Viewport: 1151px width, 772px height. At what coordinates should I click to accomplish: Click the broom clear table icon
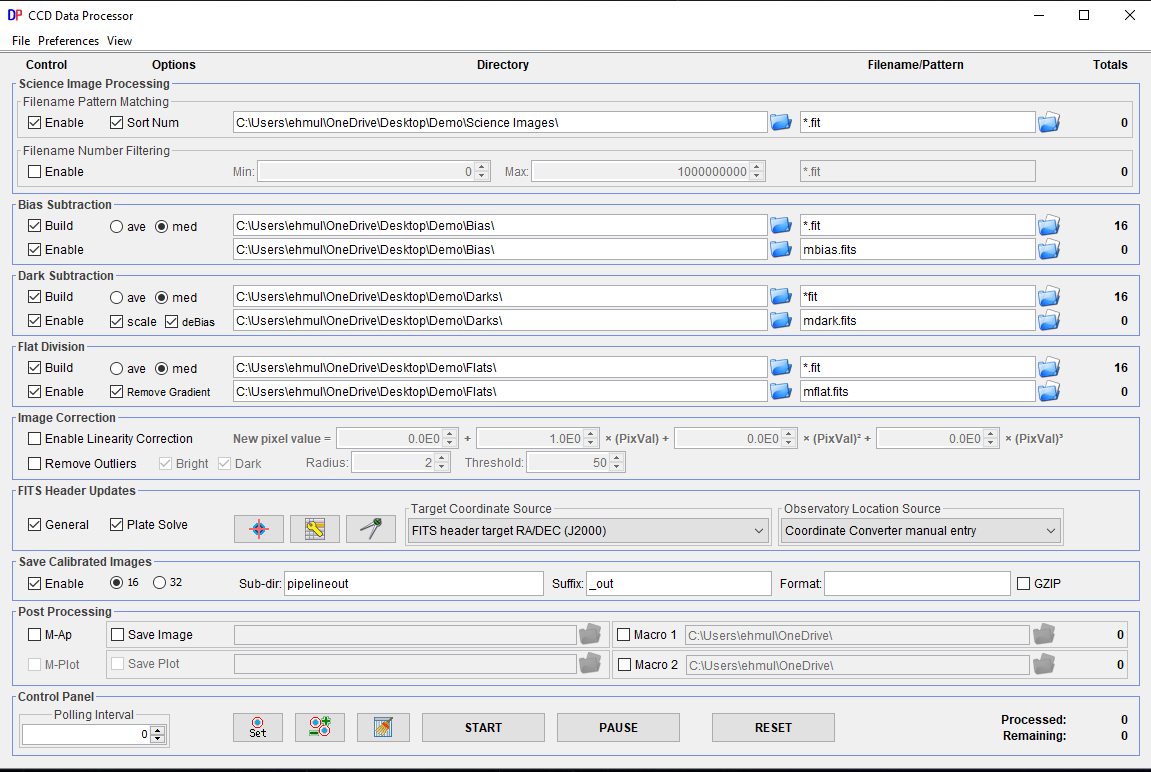pyautogui.click(x=384, y=727)
